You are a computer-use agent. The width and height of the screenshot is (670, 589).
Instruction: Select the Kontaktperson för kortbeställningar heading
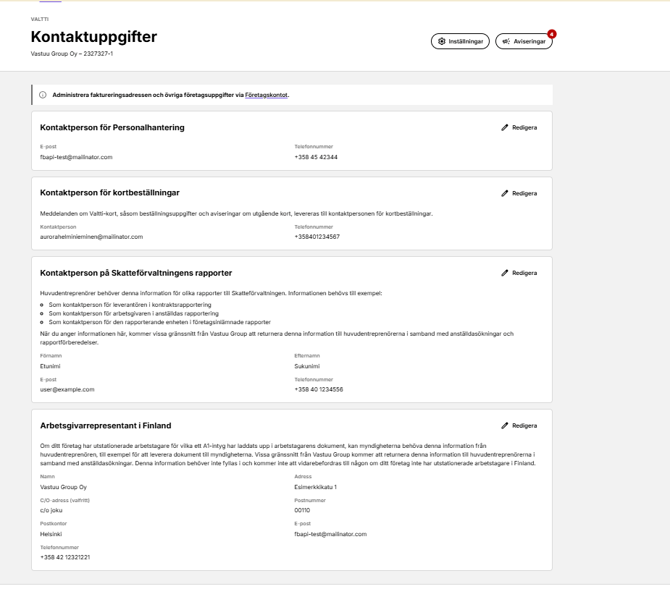tap(110, 193)
